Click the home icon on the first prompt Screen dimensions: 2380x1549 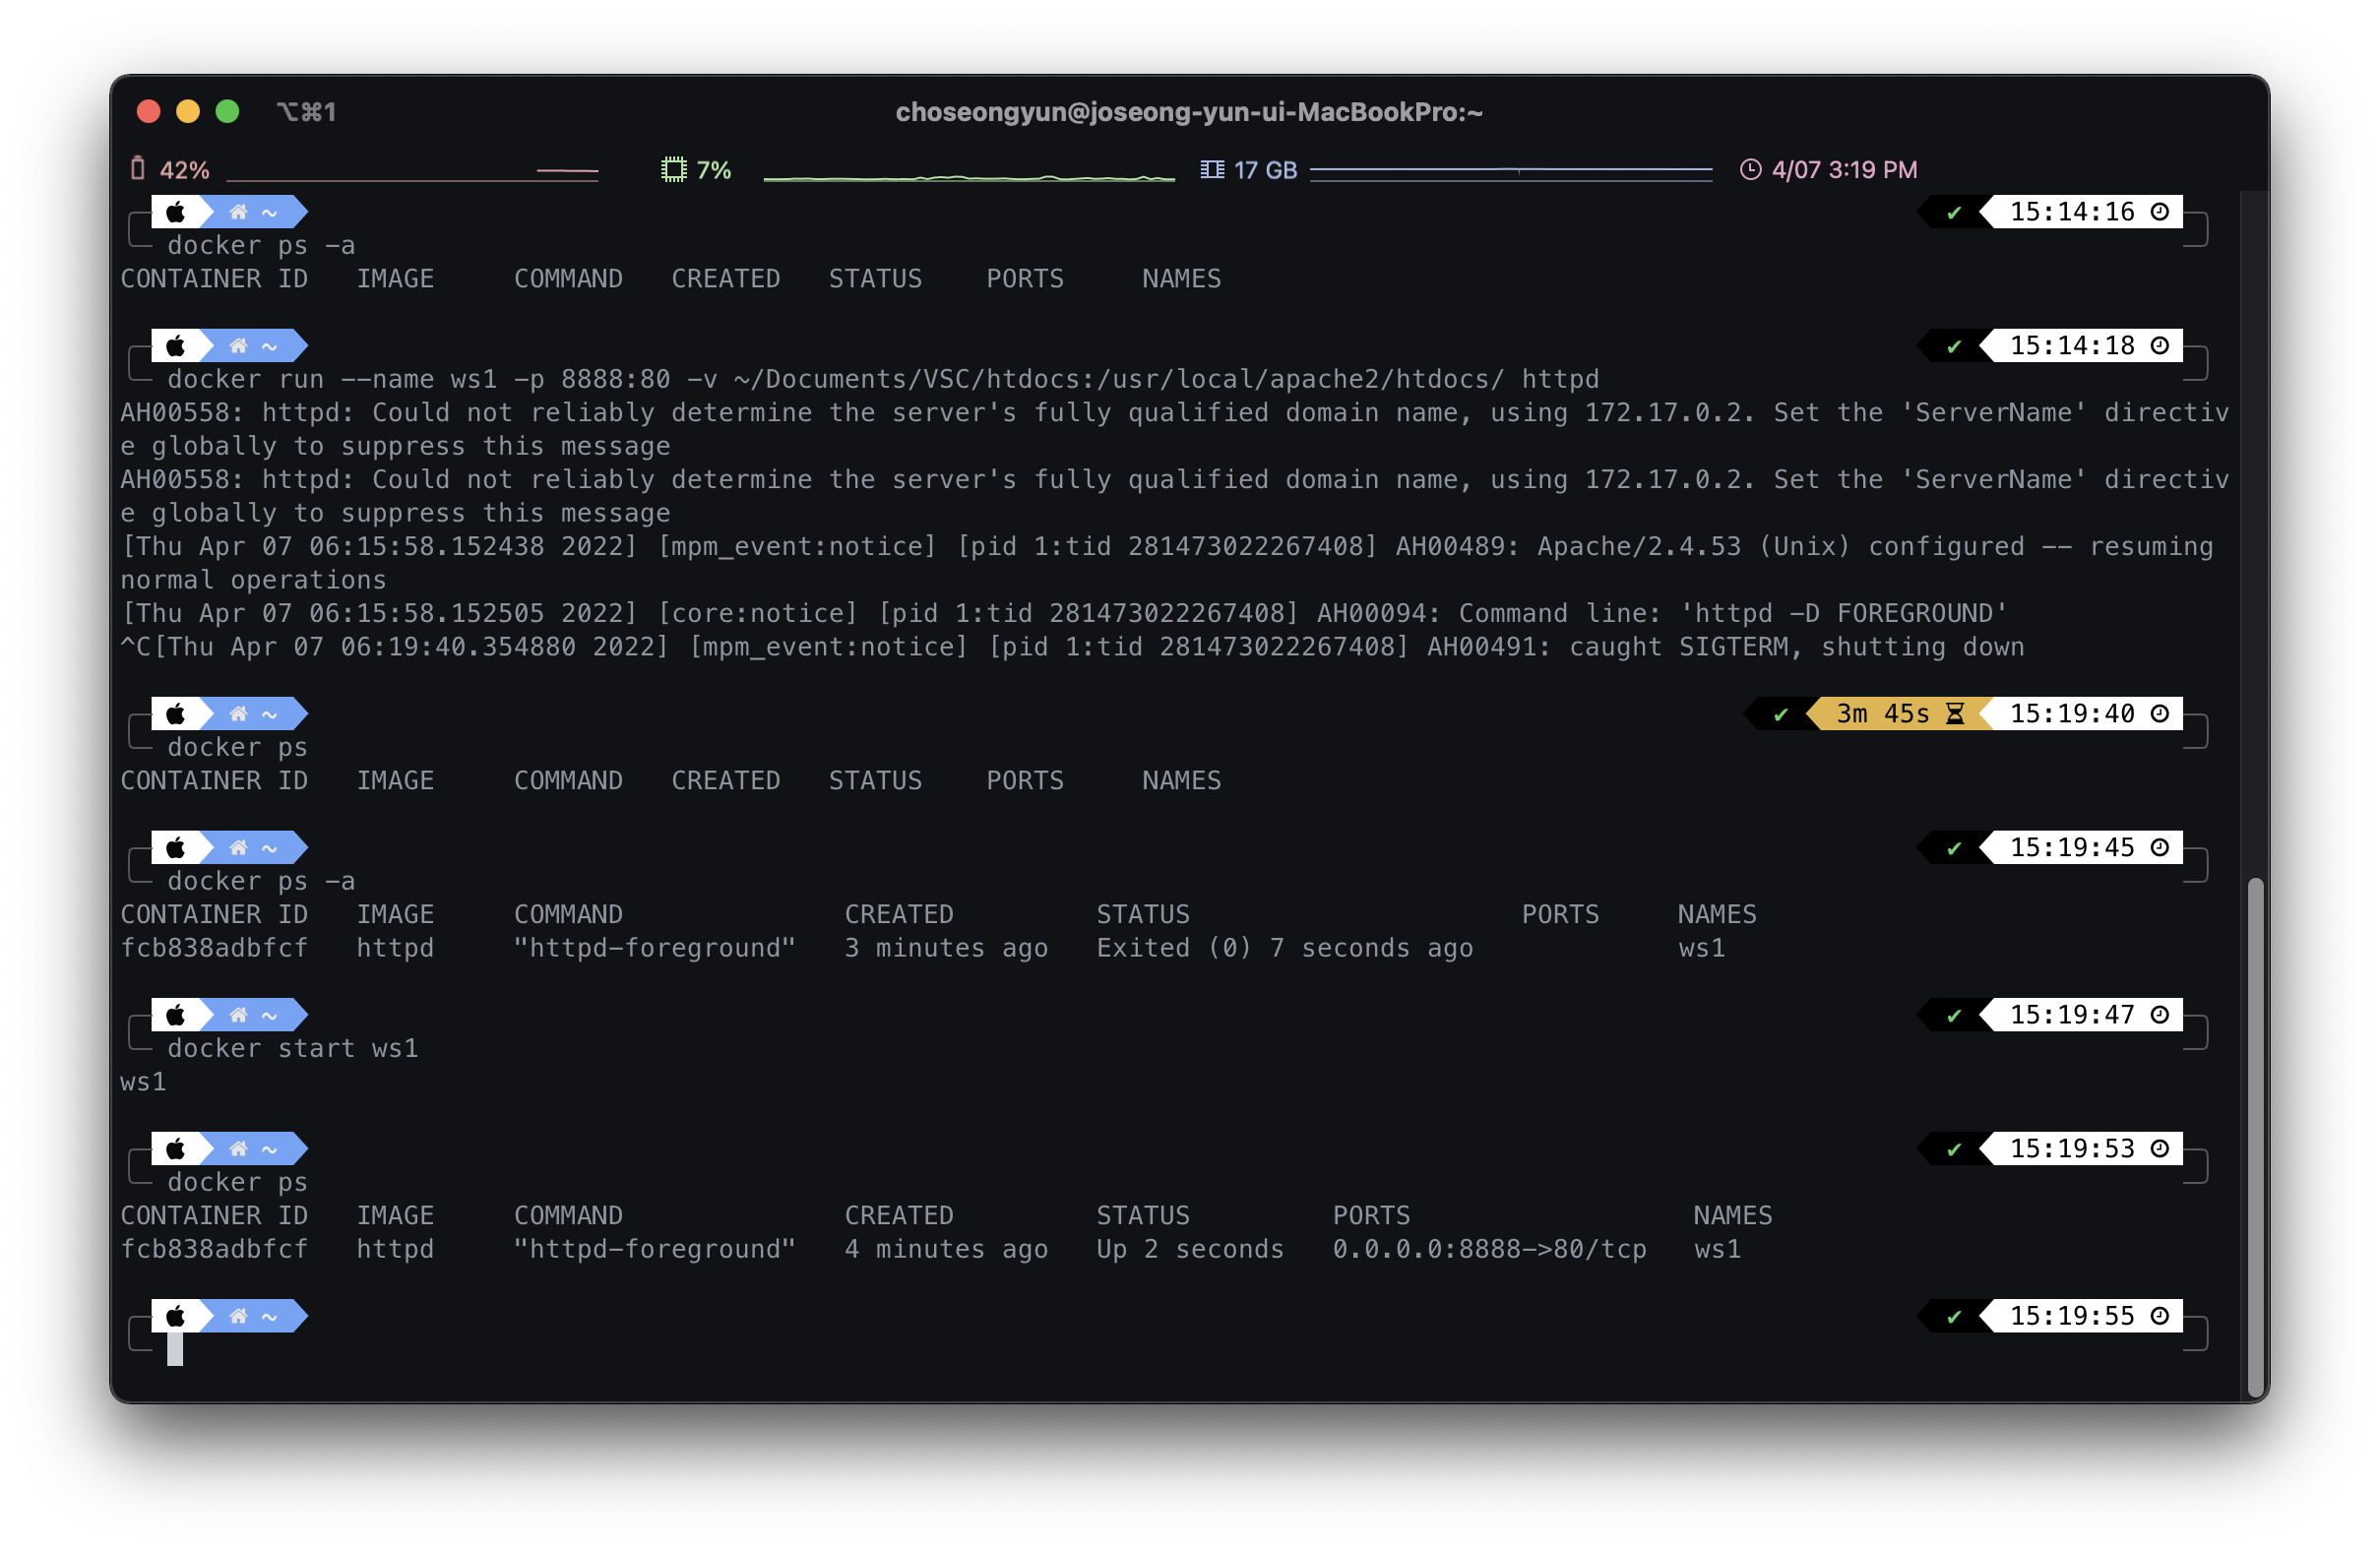point(238,212)
